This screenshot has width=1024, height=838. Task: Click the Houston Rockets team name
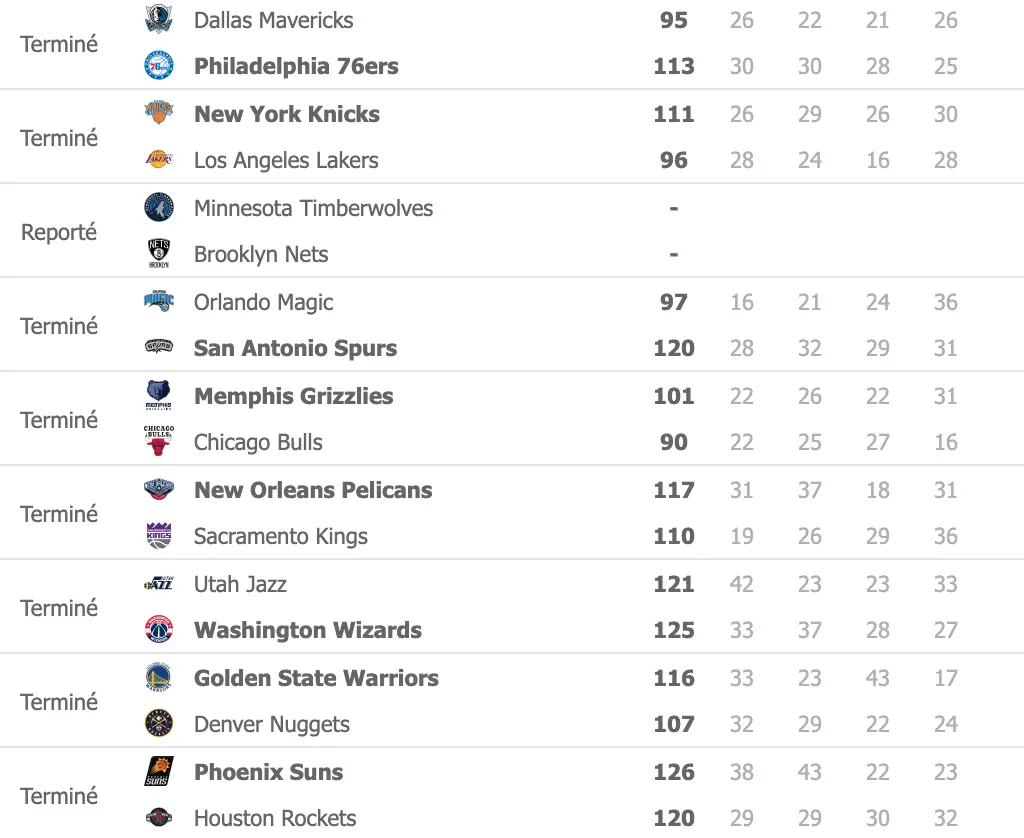(275, 818)
